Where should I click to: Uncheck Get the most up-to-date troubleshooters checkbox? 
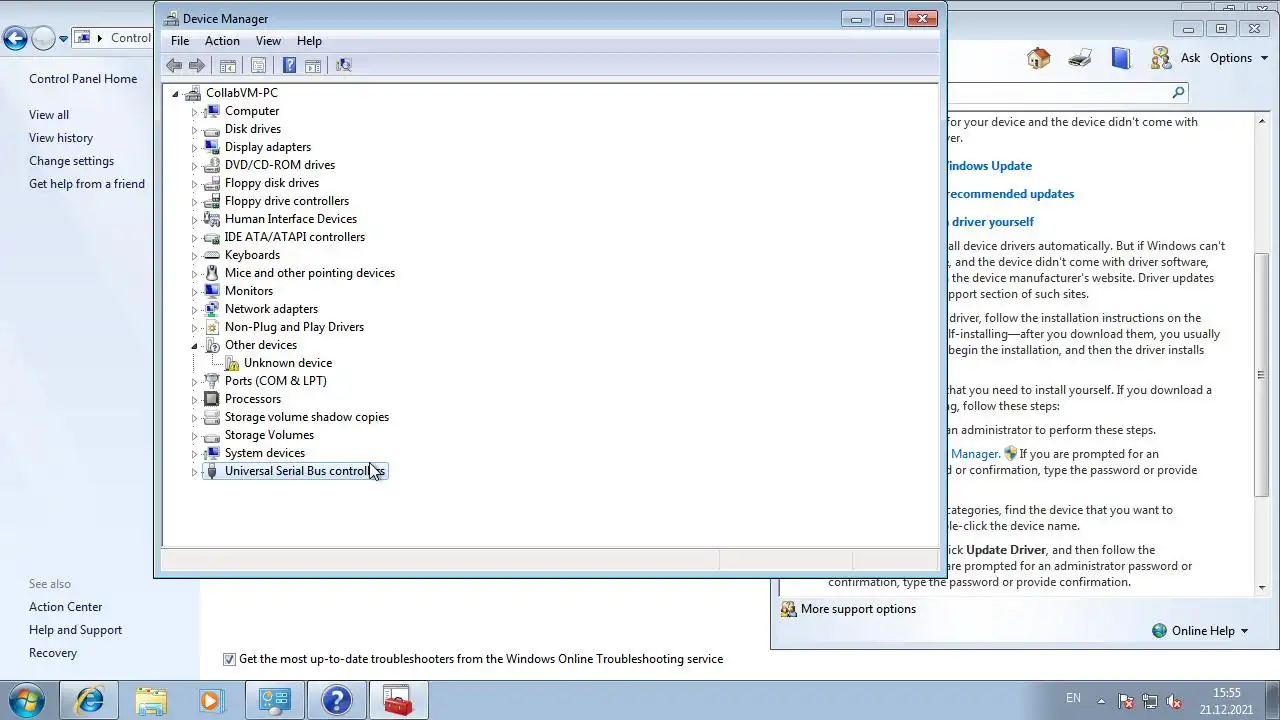point(229,659)
